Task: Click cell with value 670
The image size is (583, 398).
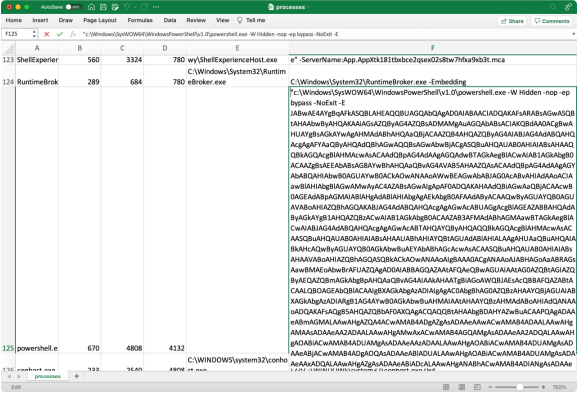Action: (80, 220)
